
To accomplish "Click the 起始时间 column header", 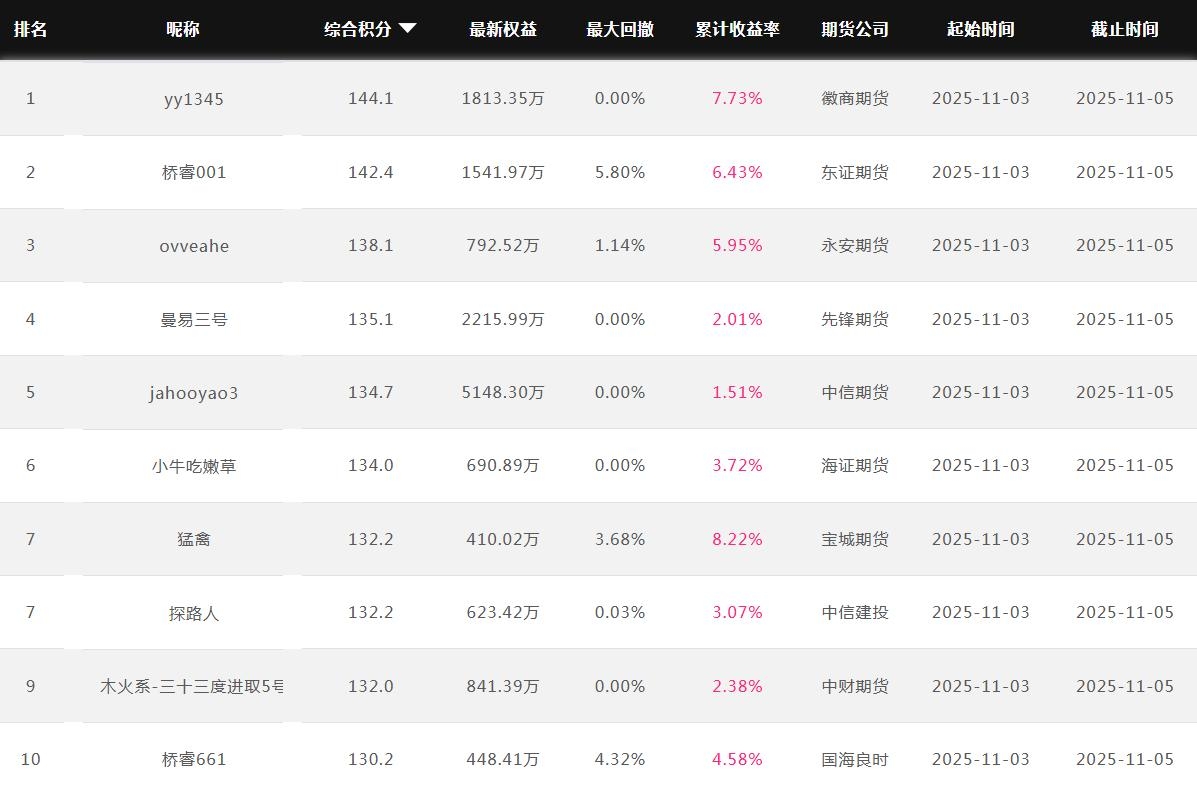I will point(981,30).
